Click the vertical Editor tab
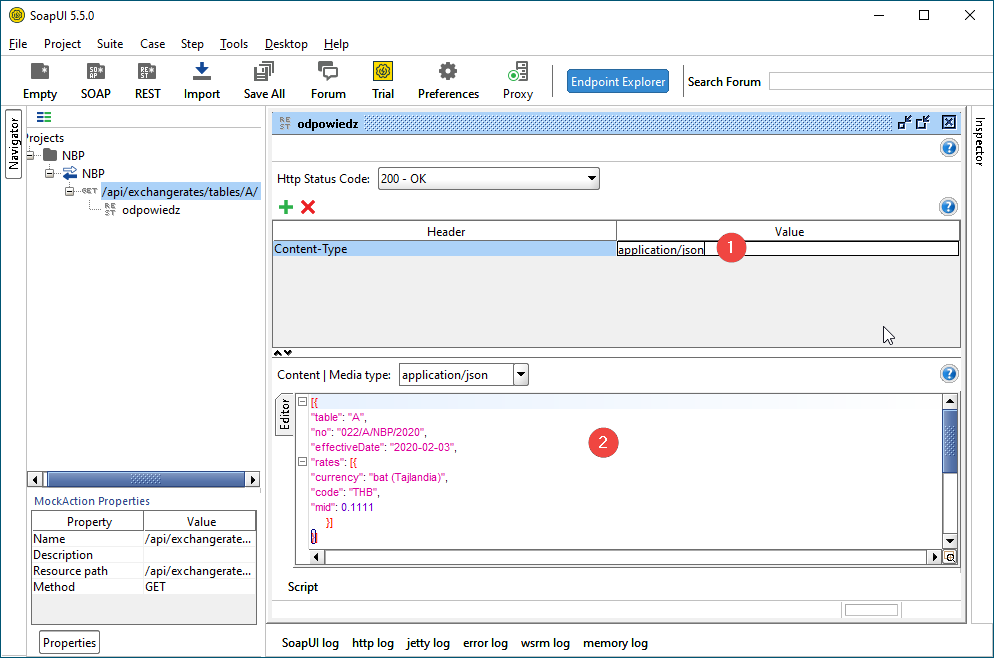The height and width of the screenshot is (658, 994). click(x=285, y=415)
